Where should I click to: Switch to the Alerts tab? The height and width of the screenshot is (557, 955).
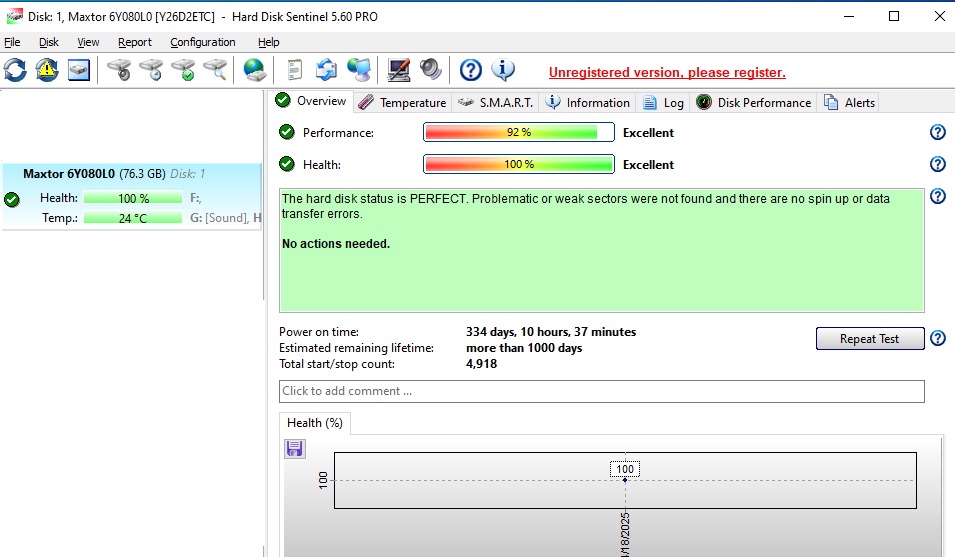849,102
